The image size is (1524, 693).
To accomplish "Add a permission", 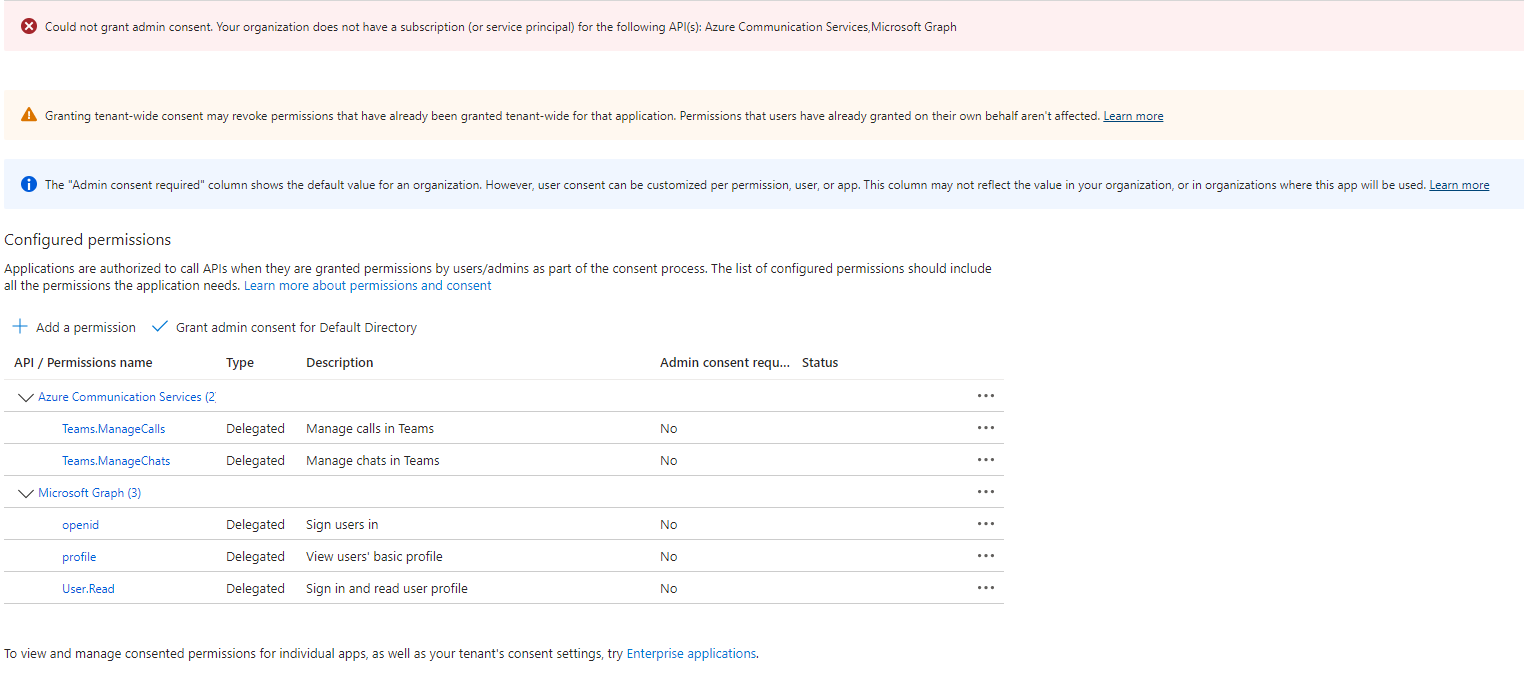I will (74, 327).
